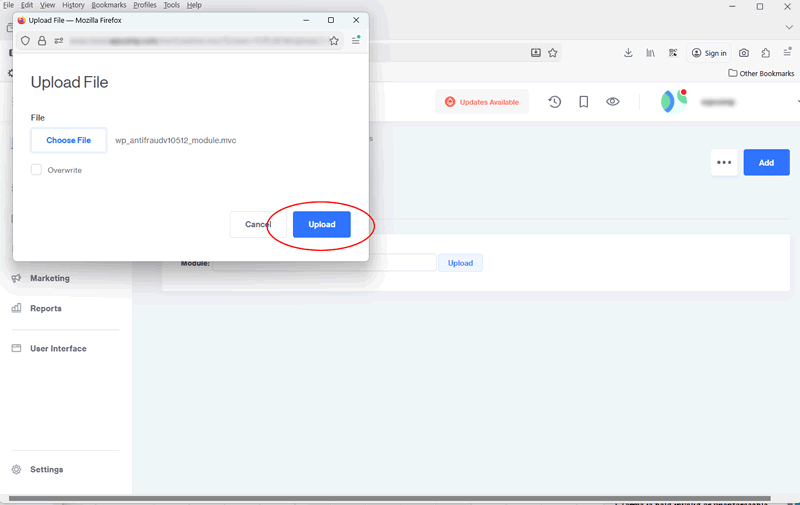Open the library icon in main toolbar
The height and width of the screenshot is (505, 800).
651,53
